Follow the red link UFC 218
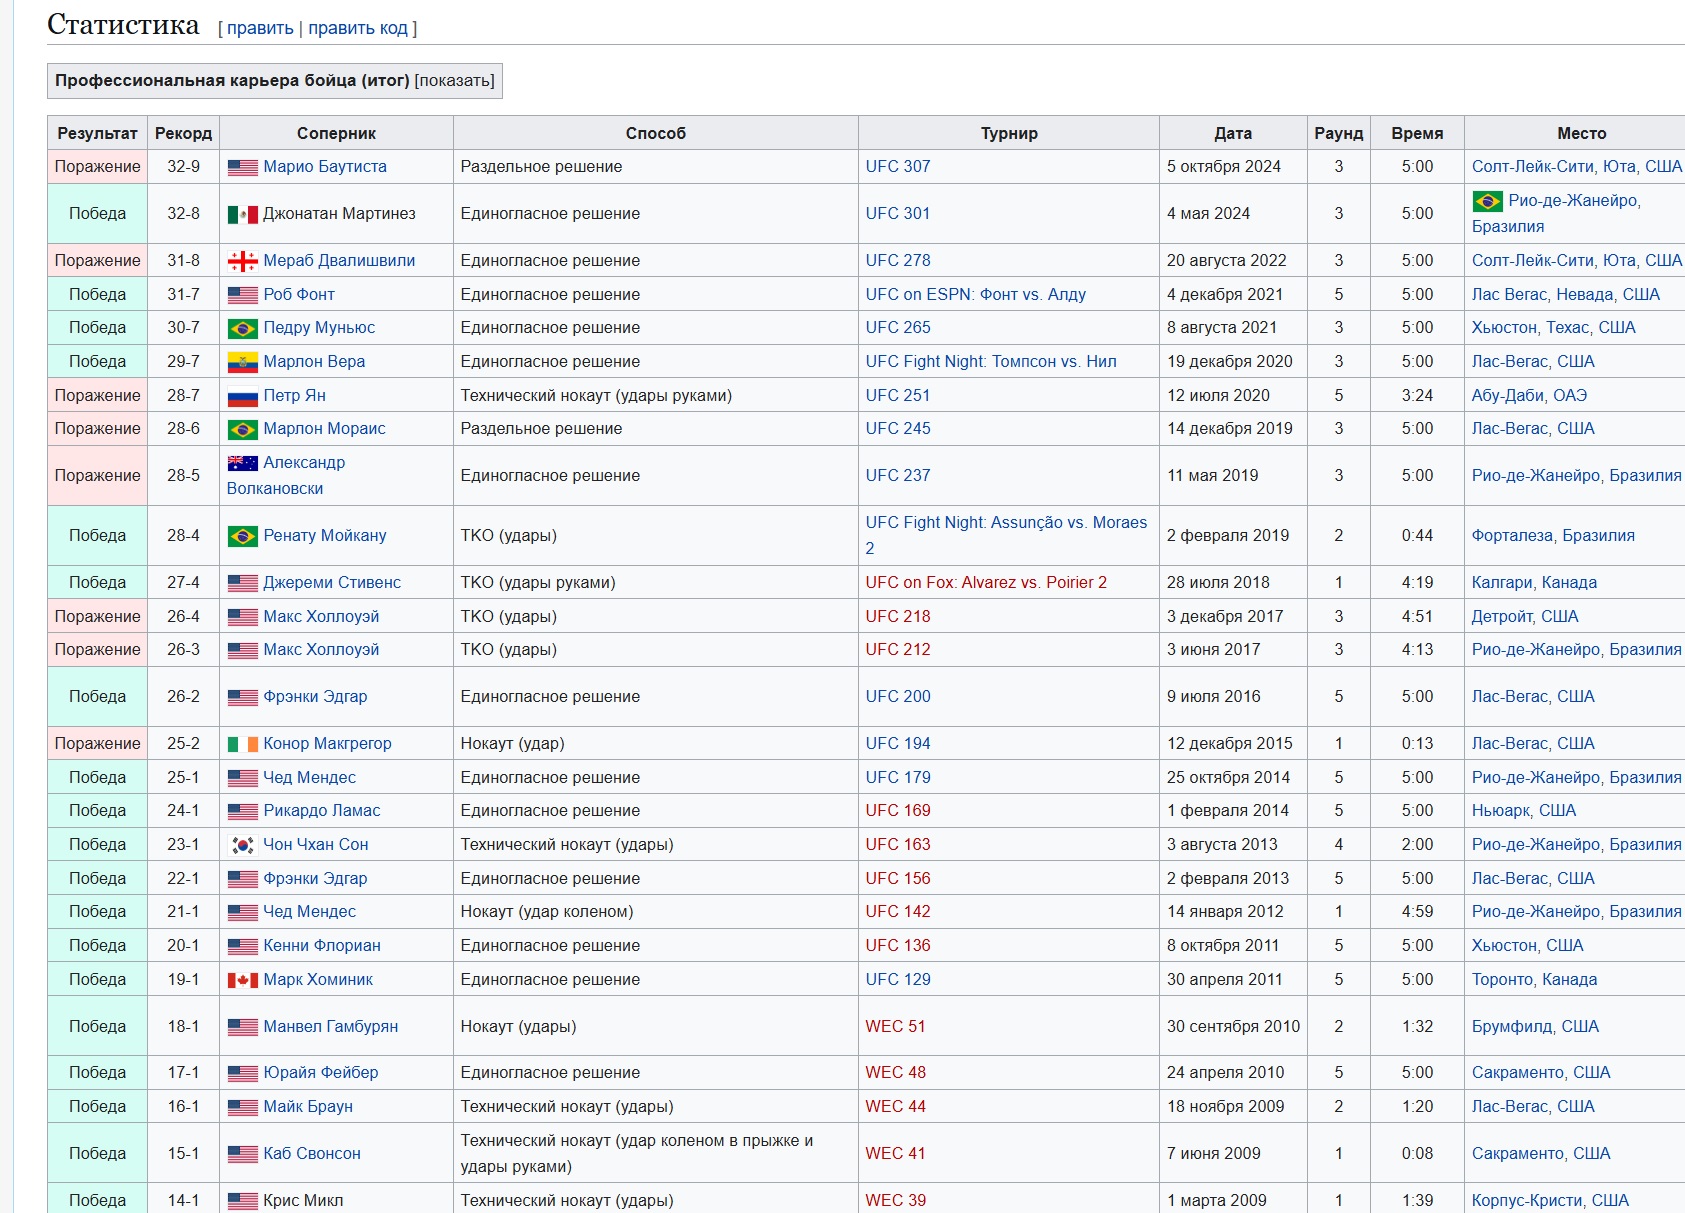 pos(898,616)
